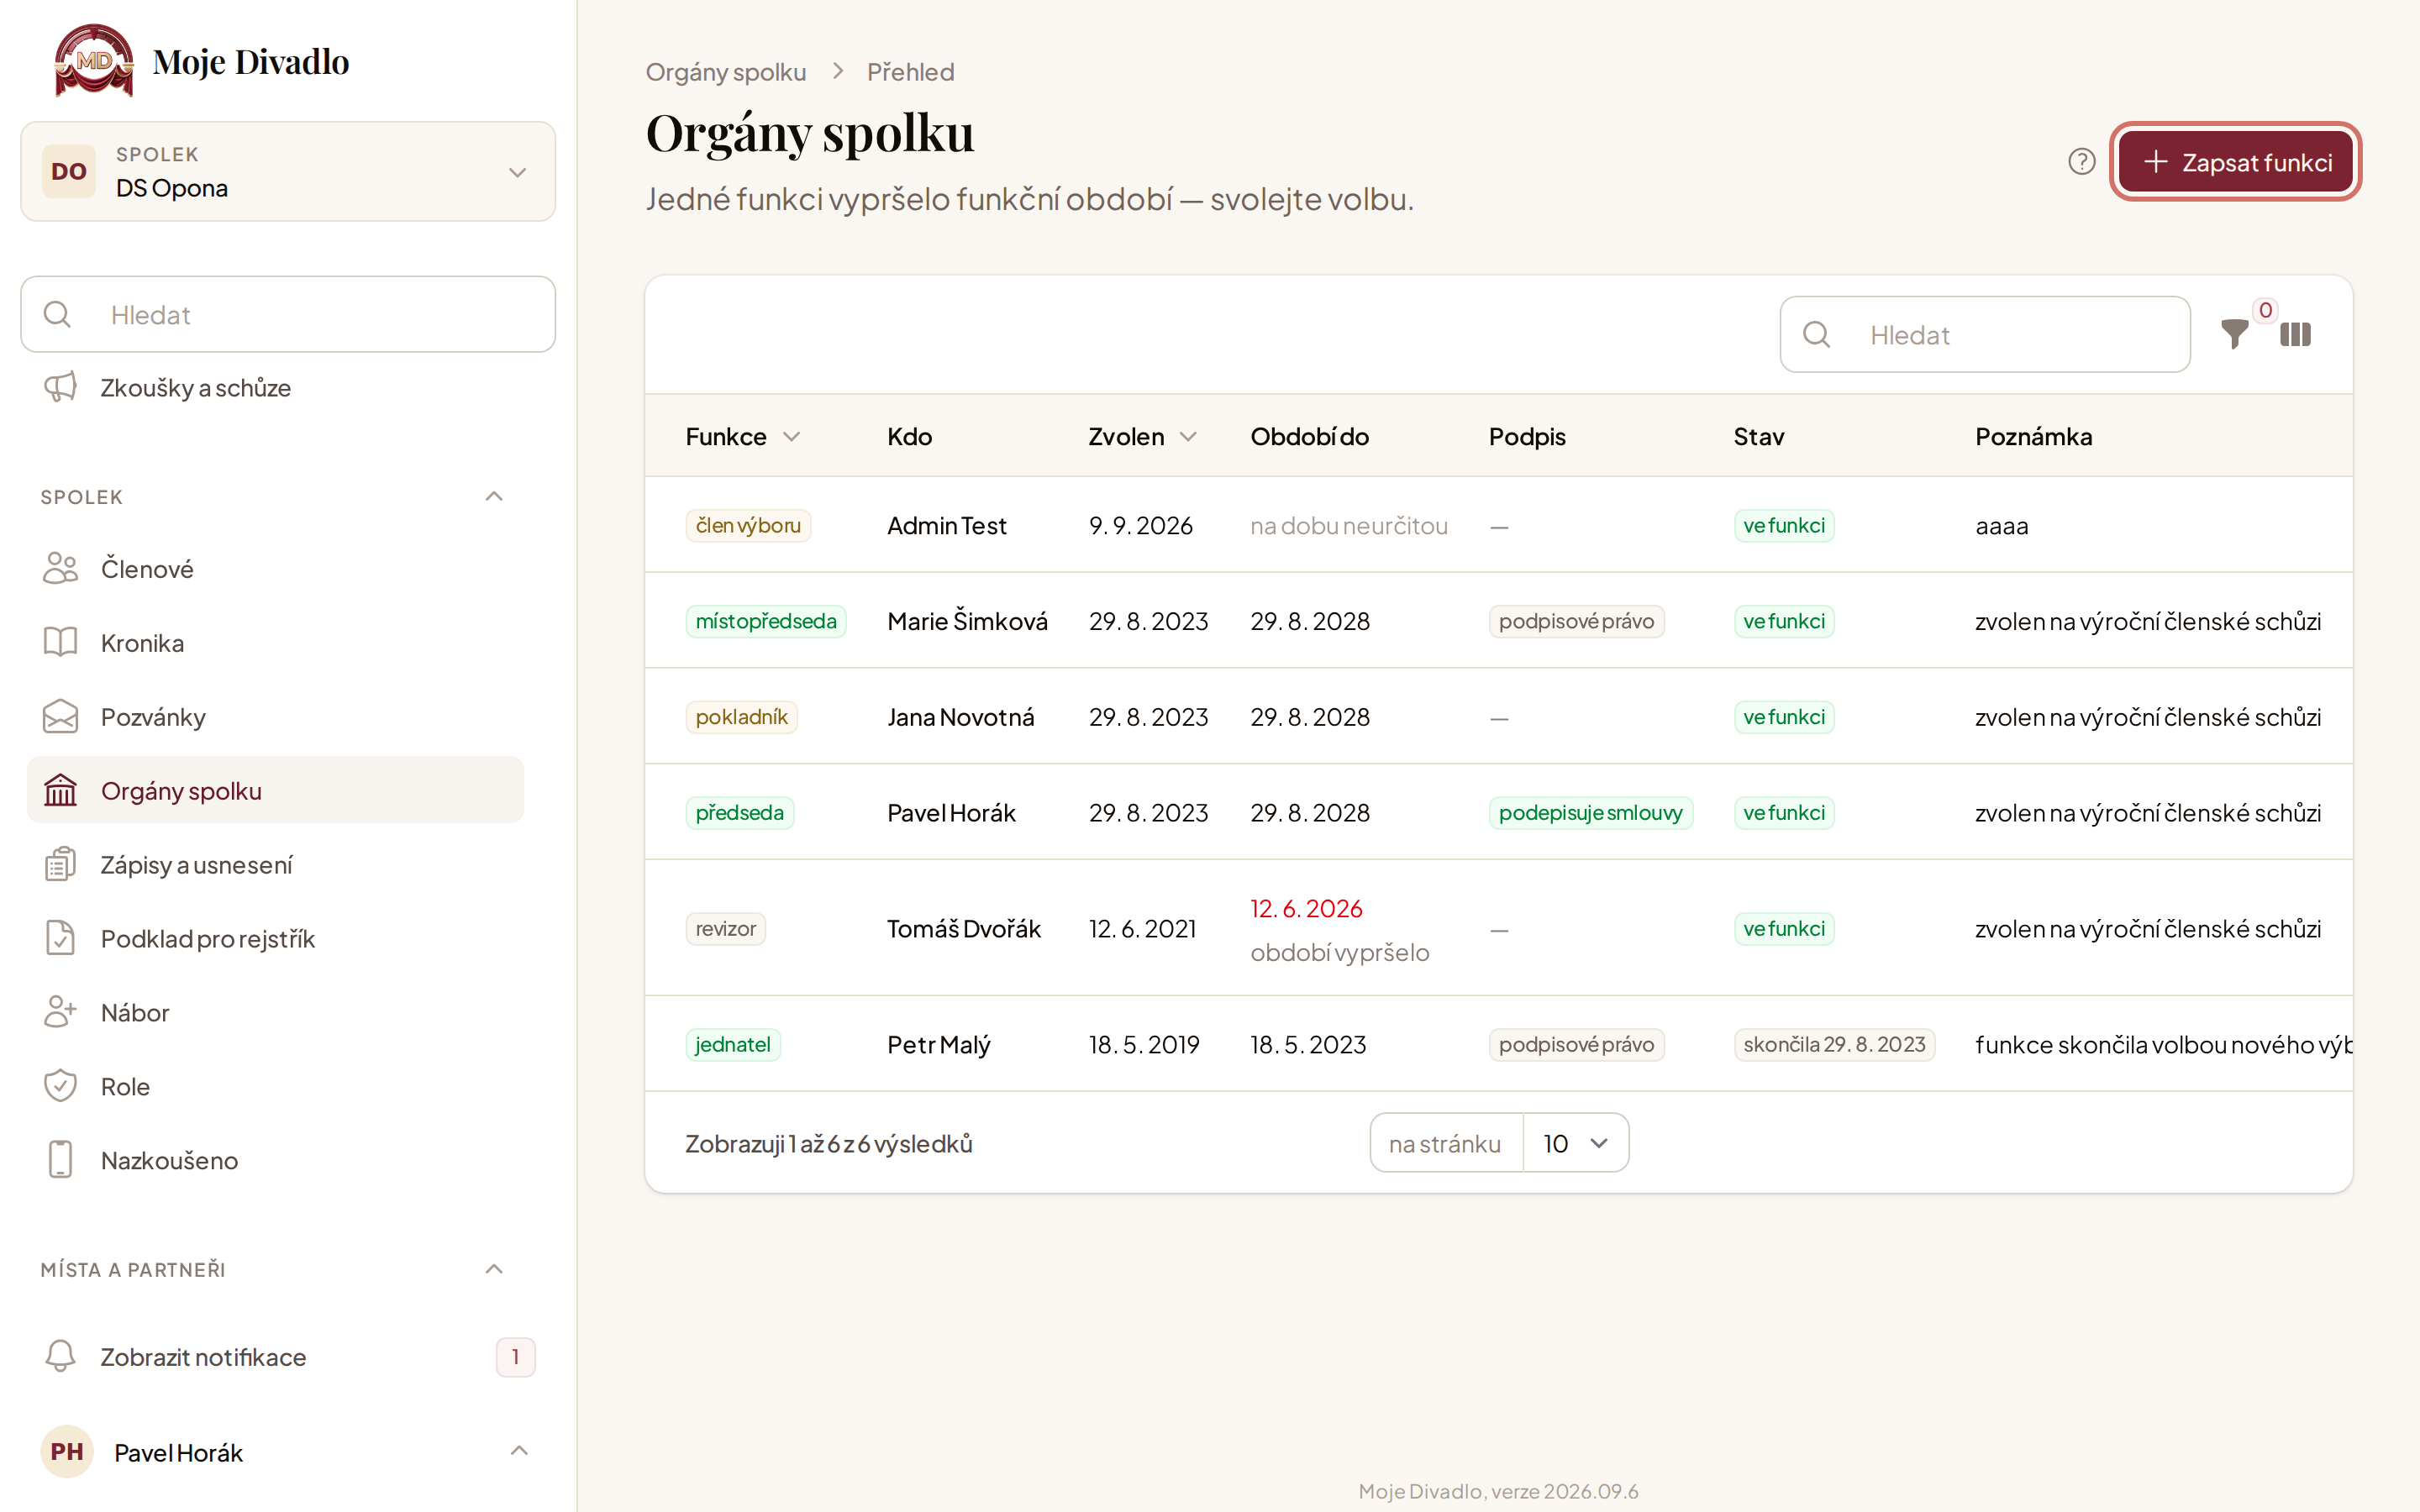
Task: Click the Role shield icon
Action: pyautogui.click(x=60, y=1086)
